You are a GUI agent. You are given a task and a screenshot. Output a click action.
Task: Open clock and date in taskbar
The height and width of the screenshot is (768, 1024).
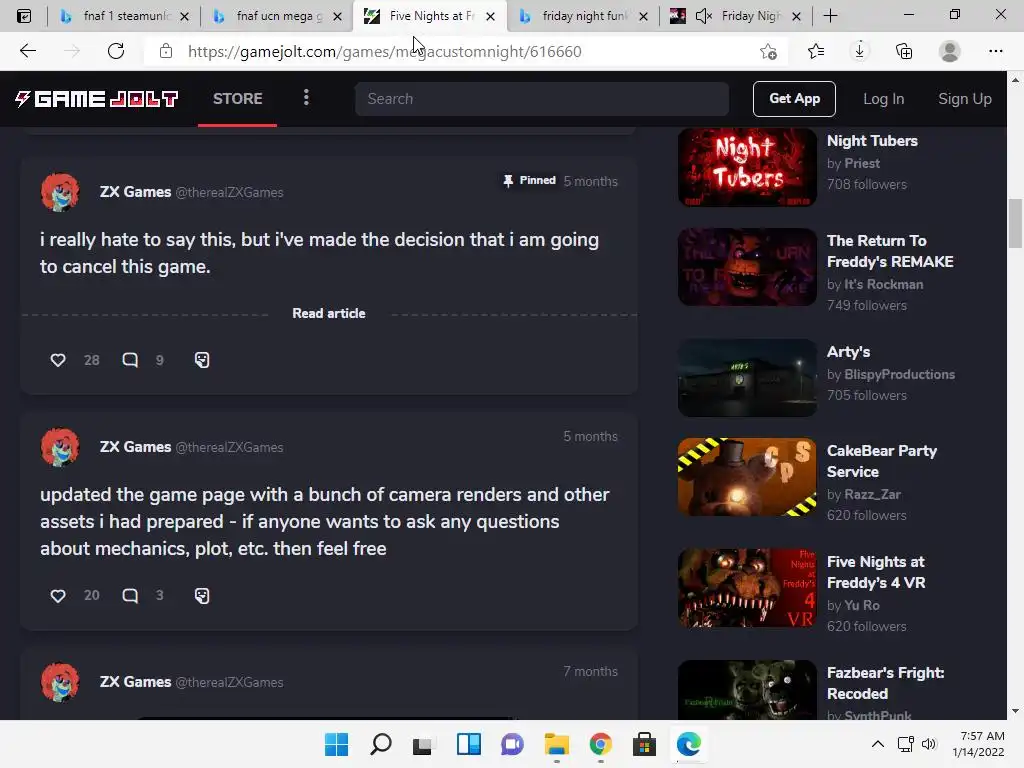pyautogui.click(x=978, y=744)
